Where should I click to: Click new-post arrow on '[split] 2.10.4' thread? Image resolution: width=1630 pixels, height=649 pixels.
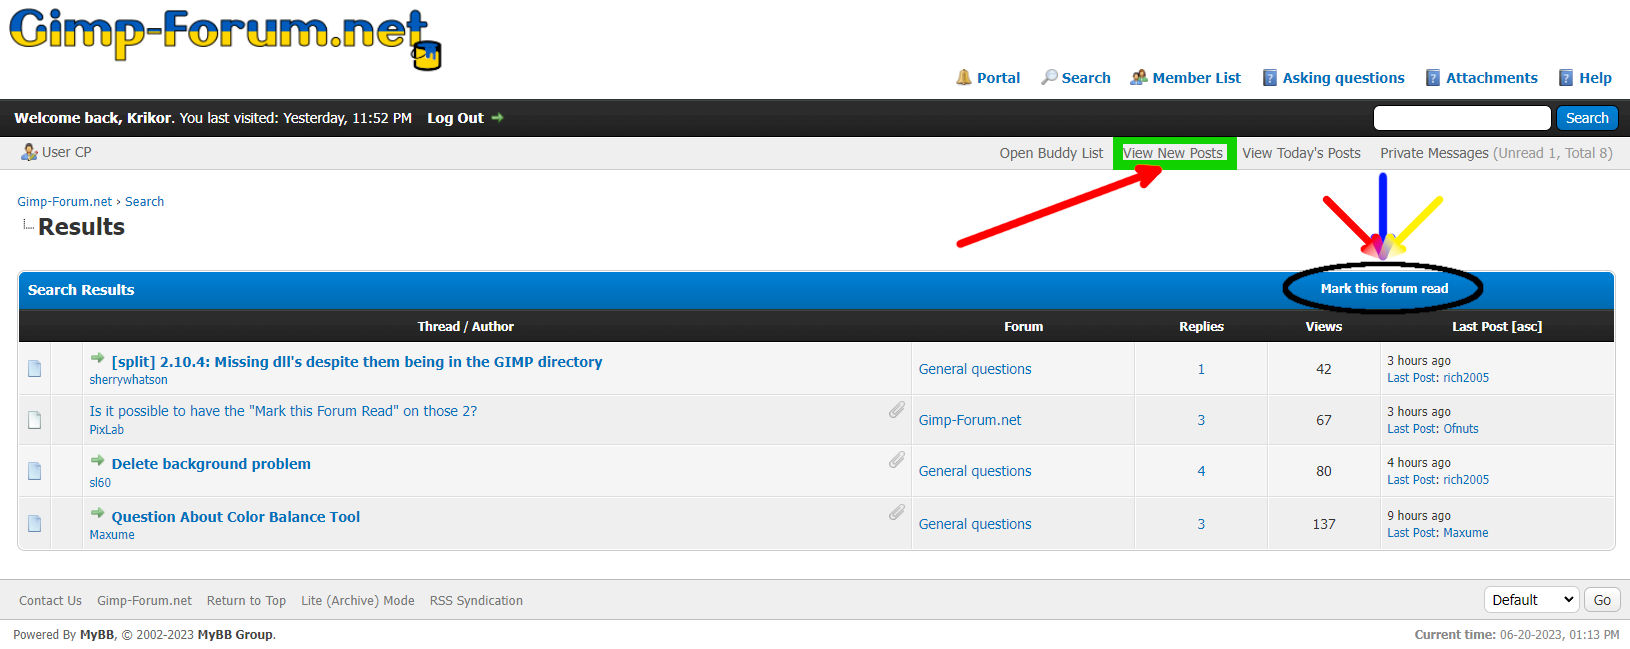coord(98,358)
